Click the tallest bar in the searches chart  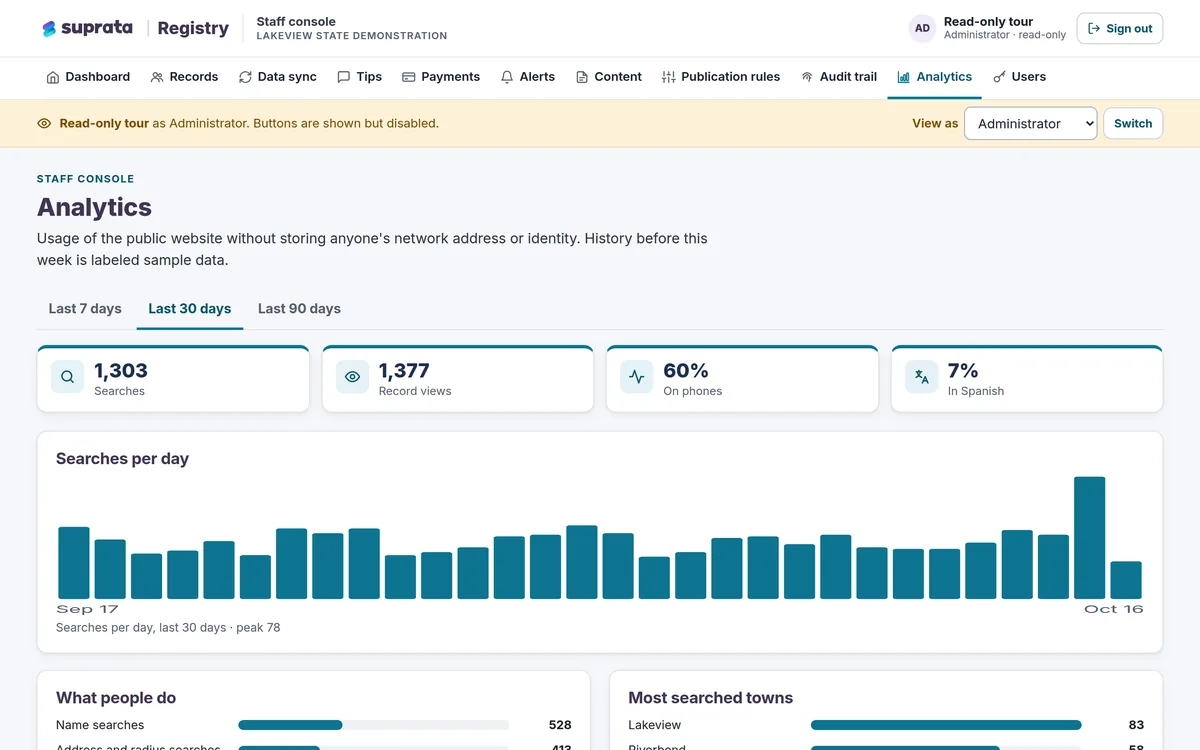[1090, 538]
